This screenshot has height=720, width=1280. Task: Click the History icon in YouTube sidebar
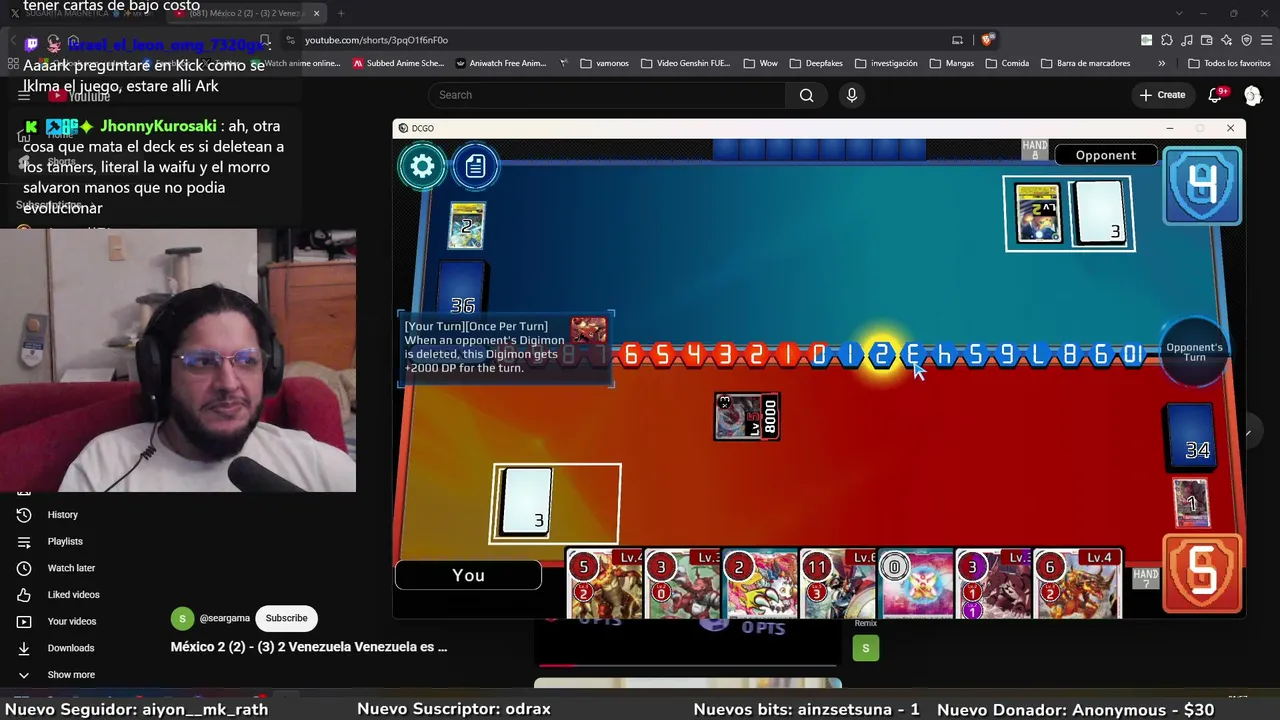[x=24, y=515]
